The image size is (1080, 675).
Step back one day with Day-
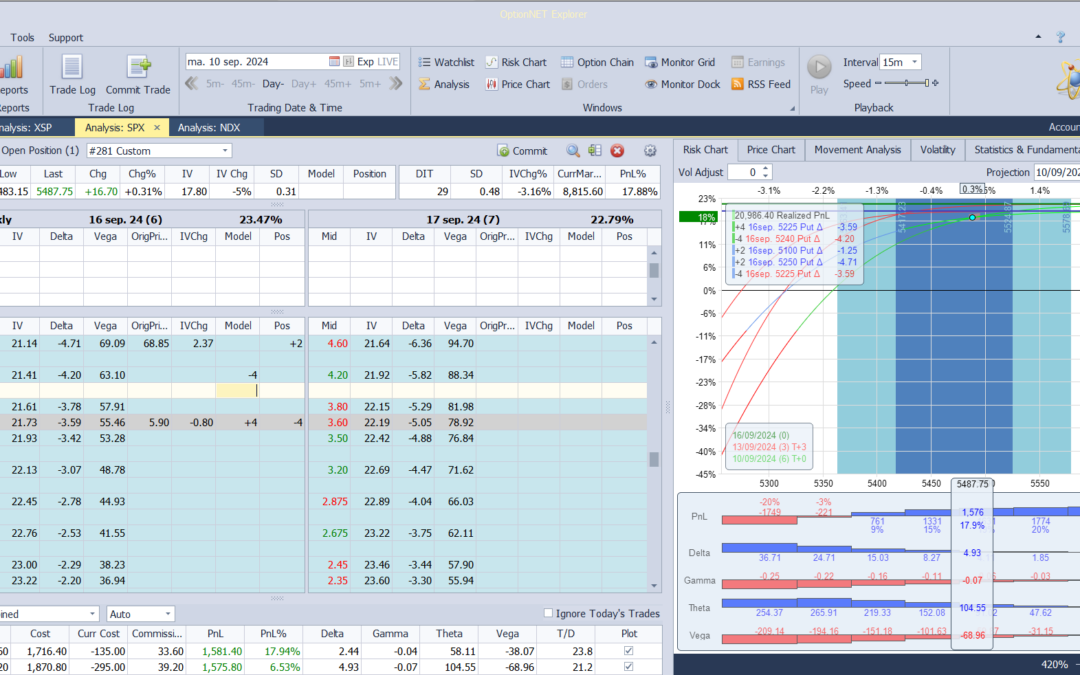(273, 84)
